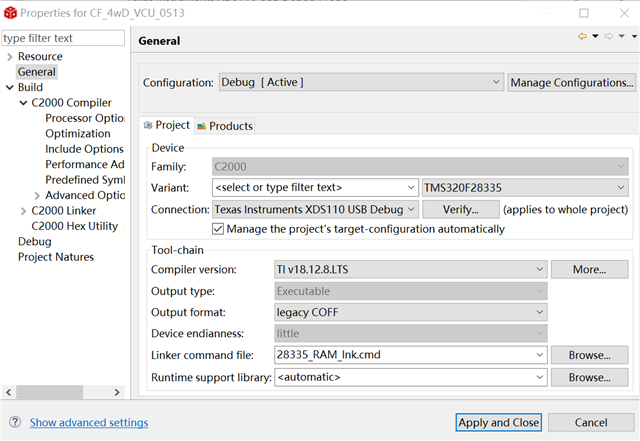Click the help question mark icon

pyautogui.click(x=14, y=422)
